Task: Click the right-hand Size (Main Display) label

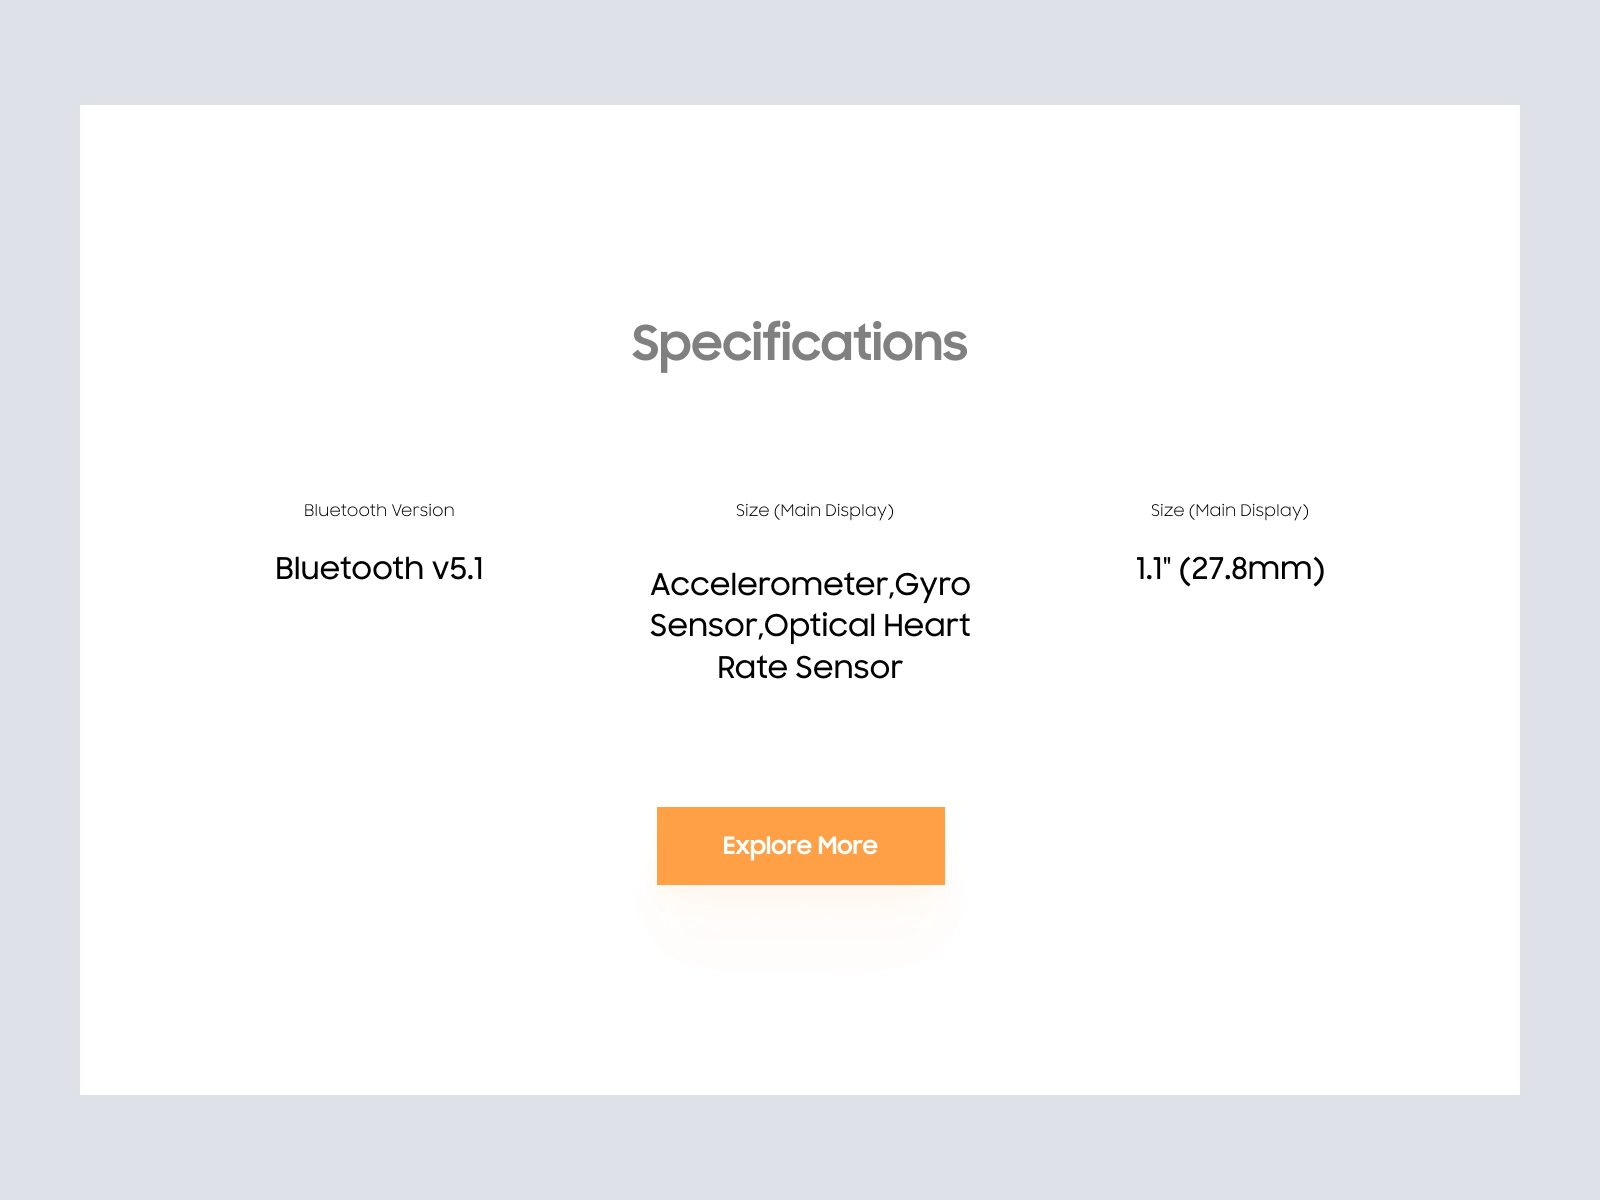Action: pyautogui.click(x=1230, y=510)
